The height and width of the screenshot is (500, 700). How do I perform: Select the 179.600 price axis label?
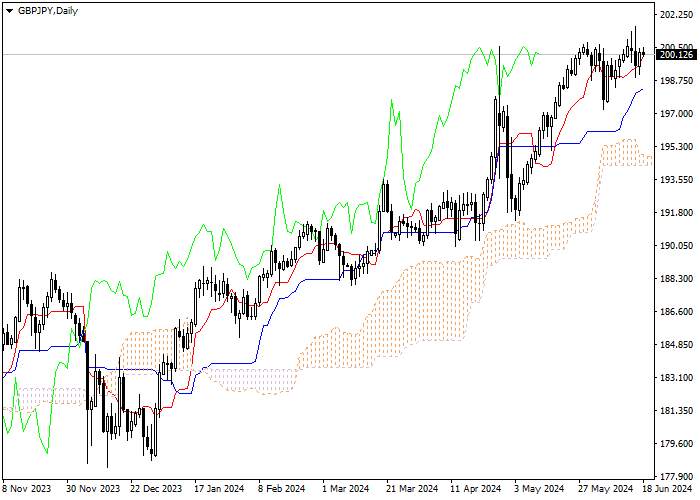tap(676, 444)
